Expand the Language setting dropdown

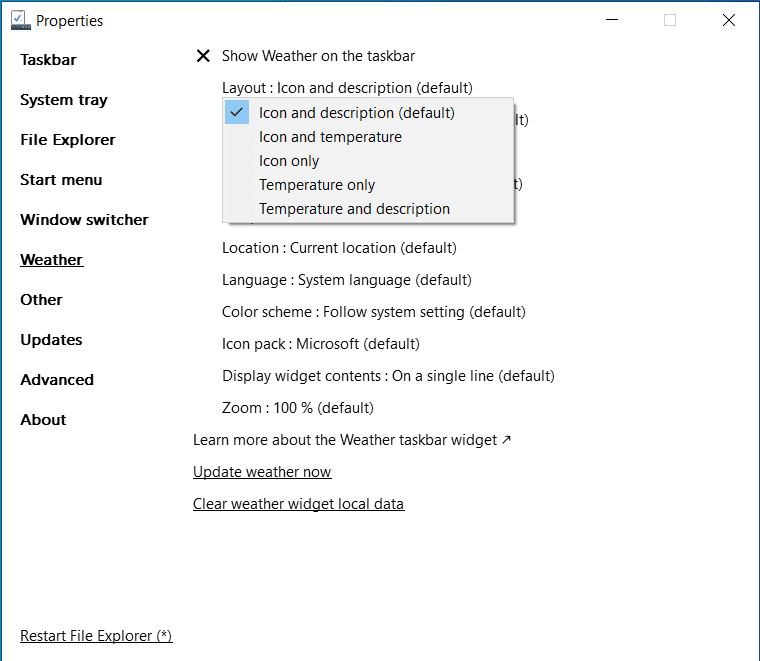pos(346,280)
